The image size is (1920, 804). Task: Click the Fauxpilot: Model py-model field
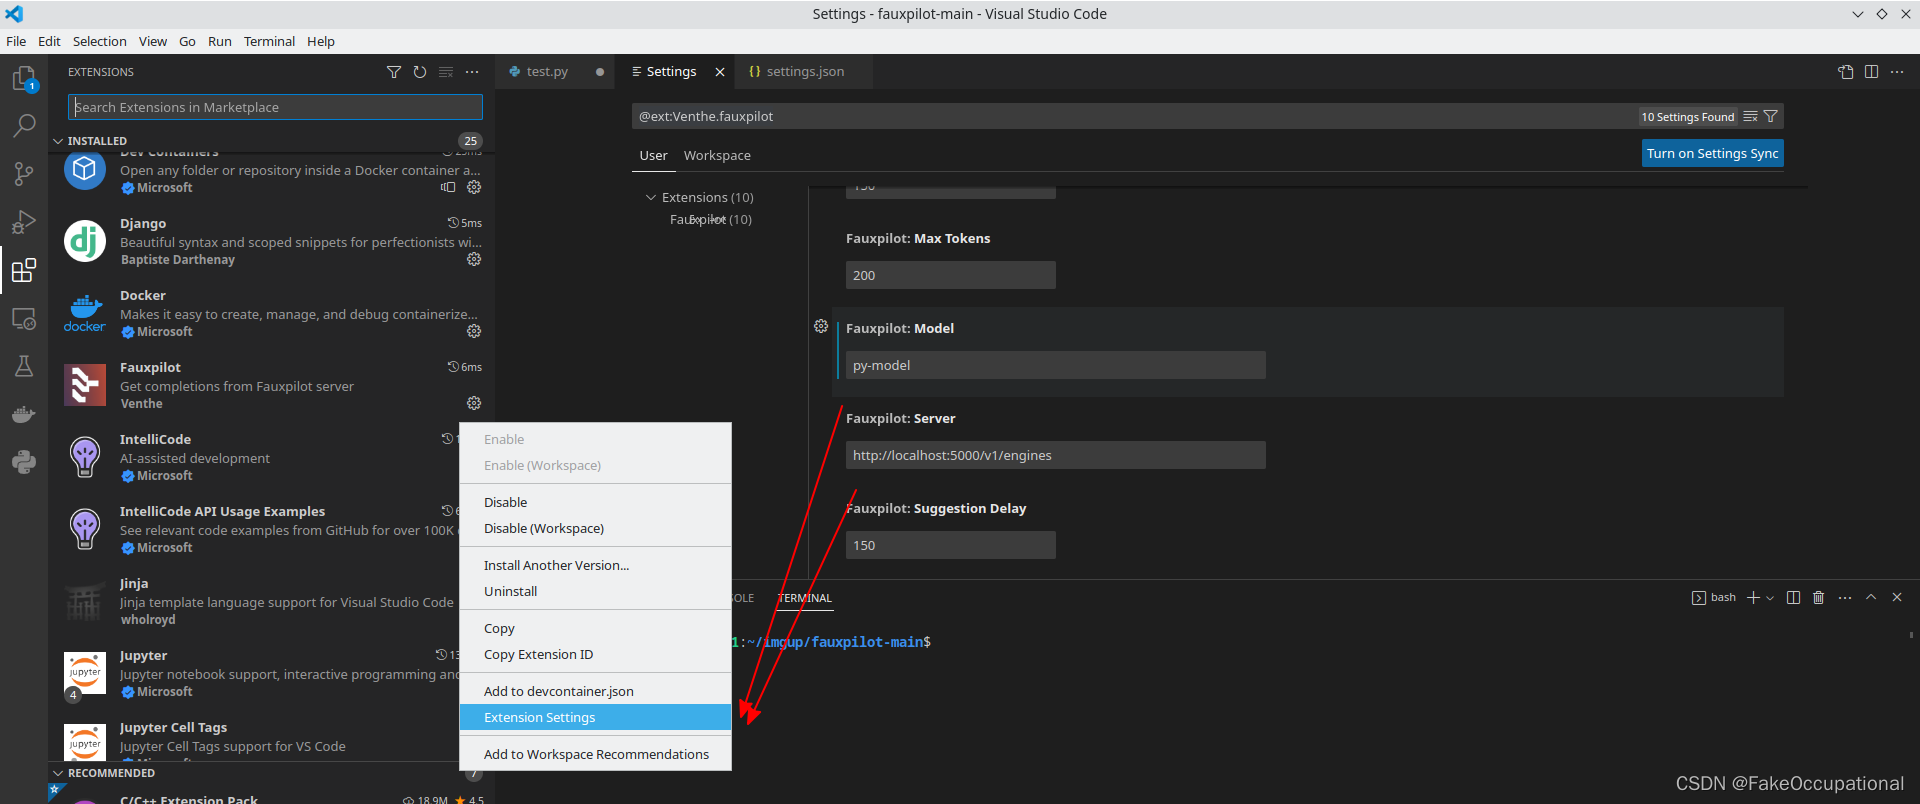(1055, 365)
